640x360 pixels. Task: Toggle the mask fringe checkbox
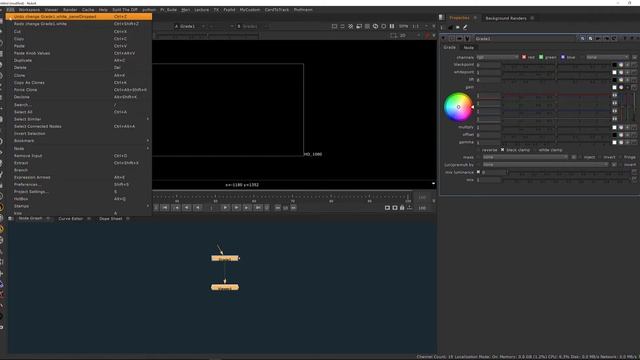coord(620,157)
